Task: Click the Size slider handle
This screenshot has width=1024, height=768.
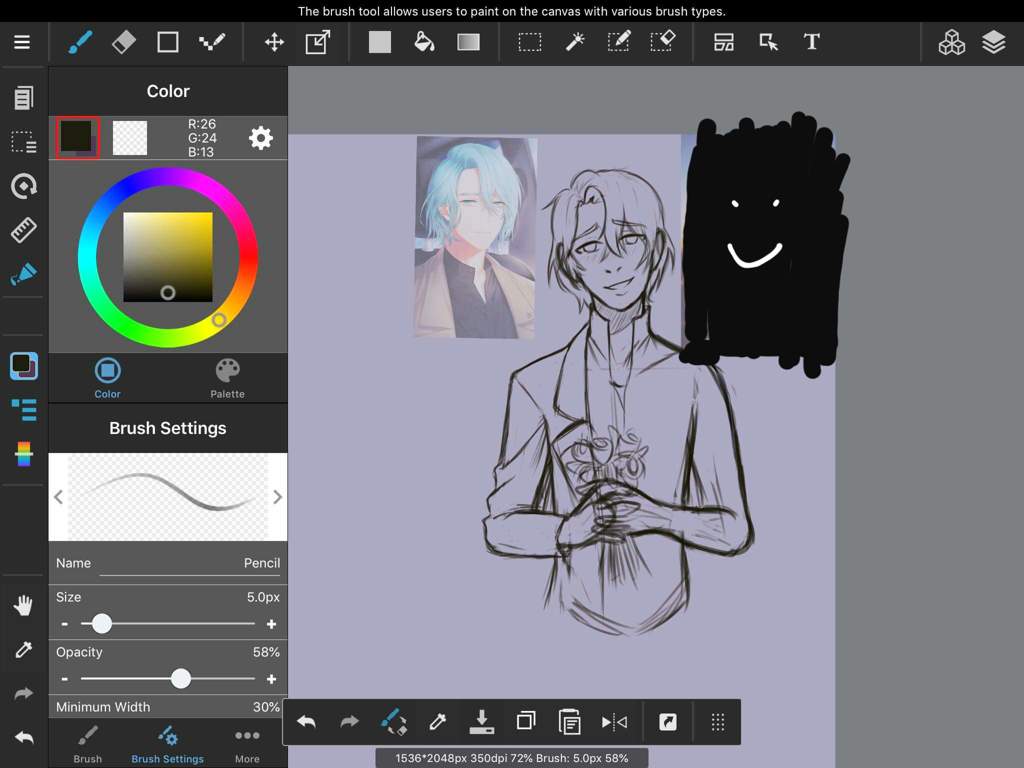Action: (101, 624)
